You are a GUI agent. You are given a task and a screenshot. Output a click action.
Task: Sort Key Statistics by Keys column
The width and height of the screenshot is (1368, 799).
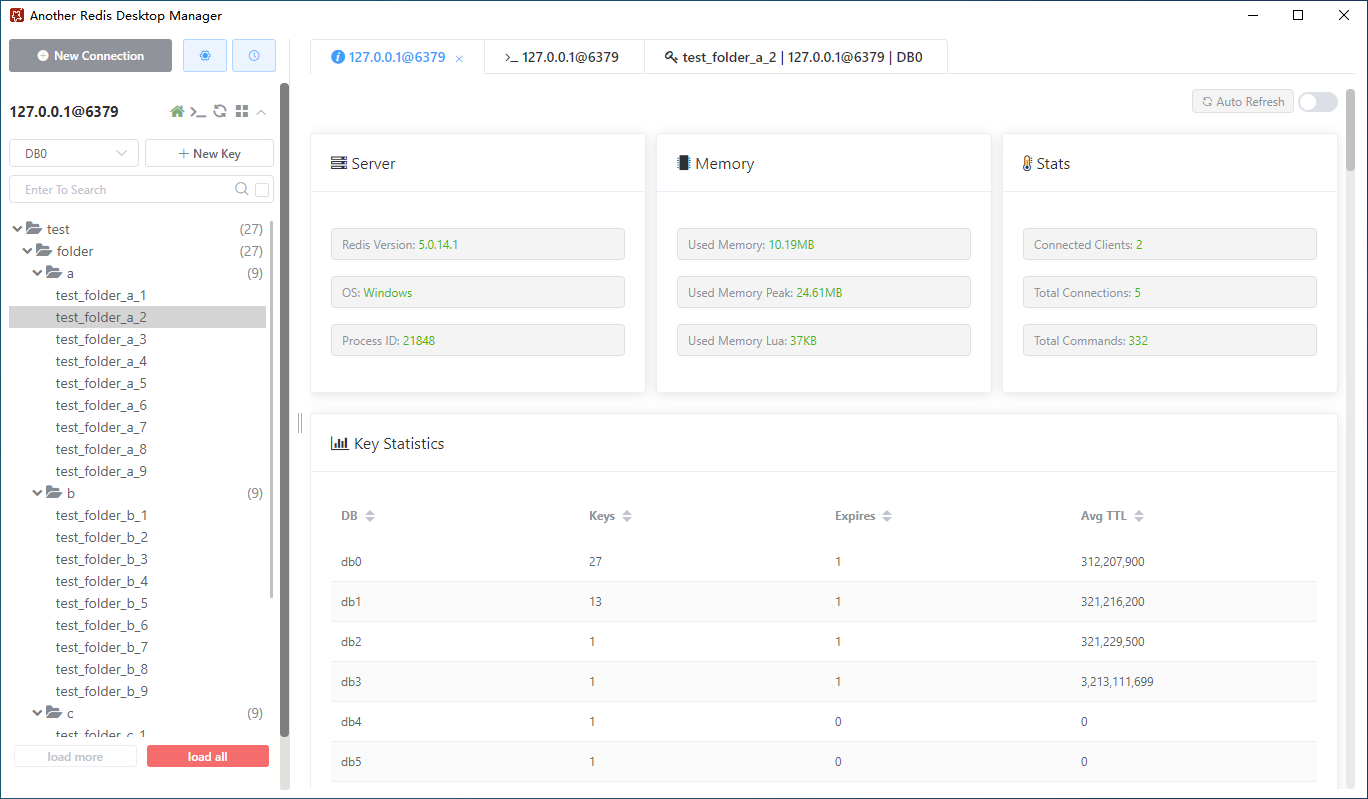(x=627, y=516)
